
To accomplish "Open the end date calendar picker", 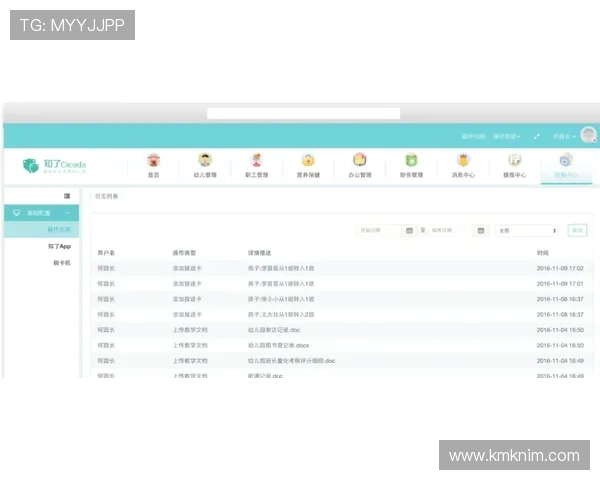I will (481, 230).
